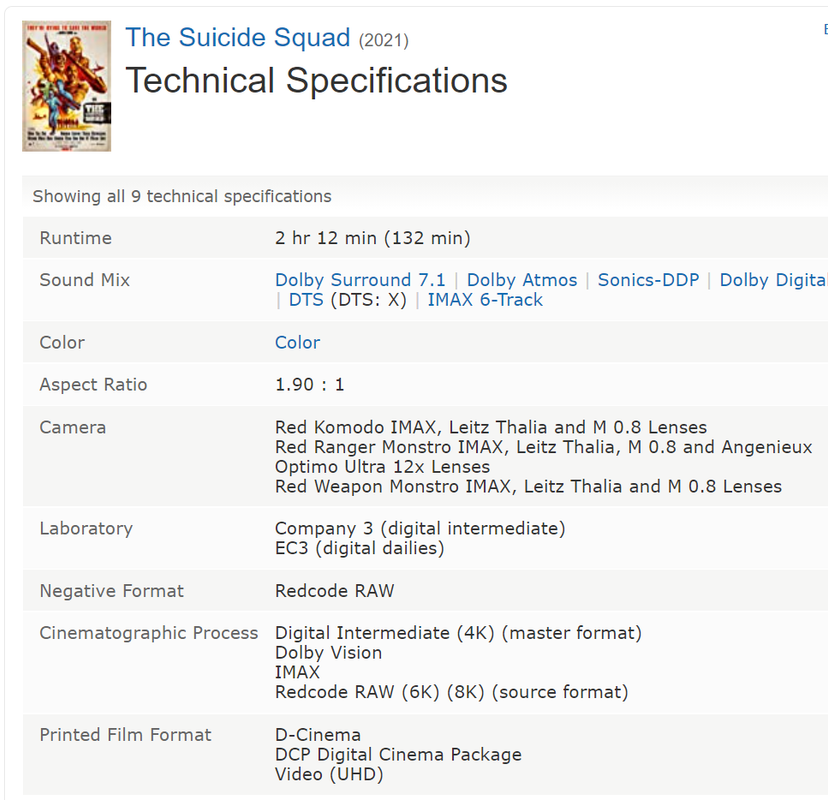The height and width of the screenshot is (800, 828).
Task: Select the 'Technical Specifications' heading
Action: point(316,81)
